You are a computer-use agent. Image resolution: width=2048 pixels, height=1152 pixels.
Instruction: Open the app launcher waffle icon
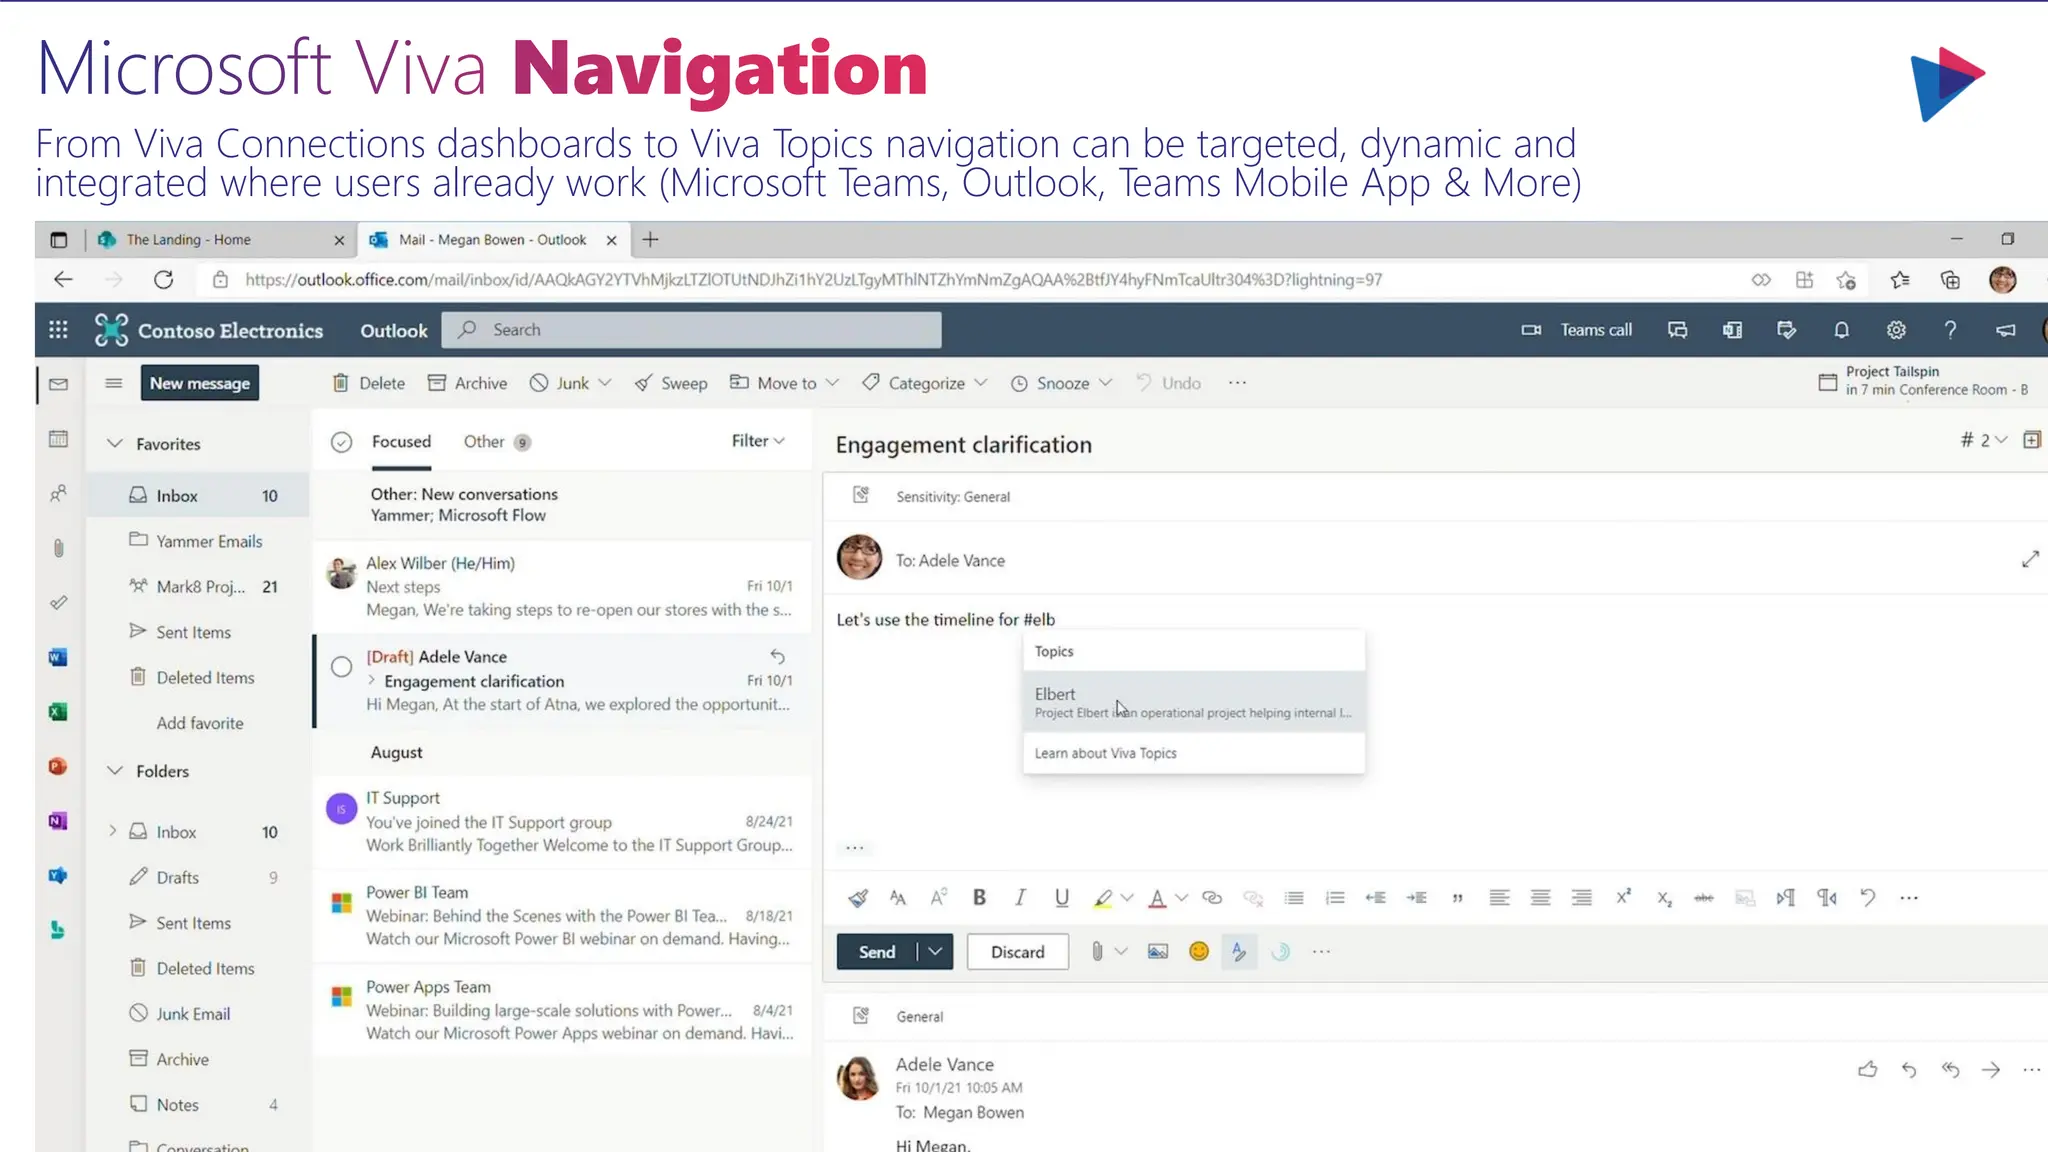(58, 330)
